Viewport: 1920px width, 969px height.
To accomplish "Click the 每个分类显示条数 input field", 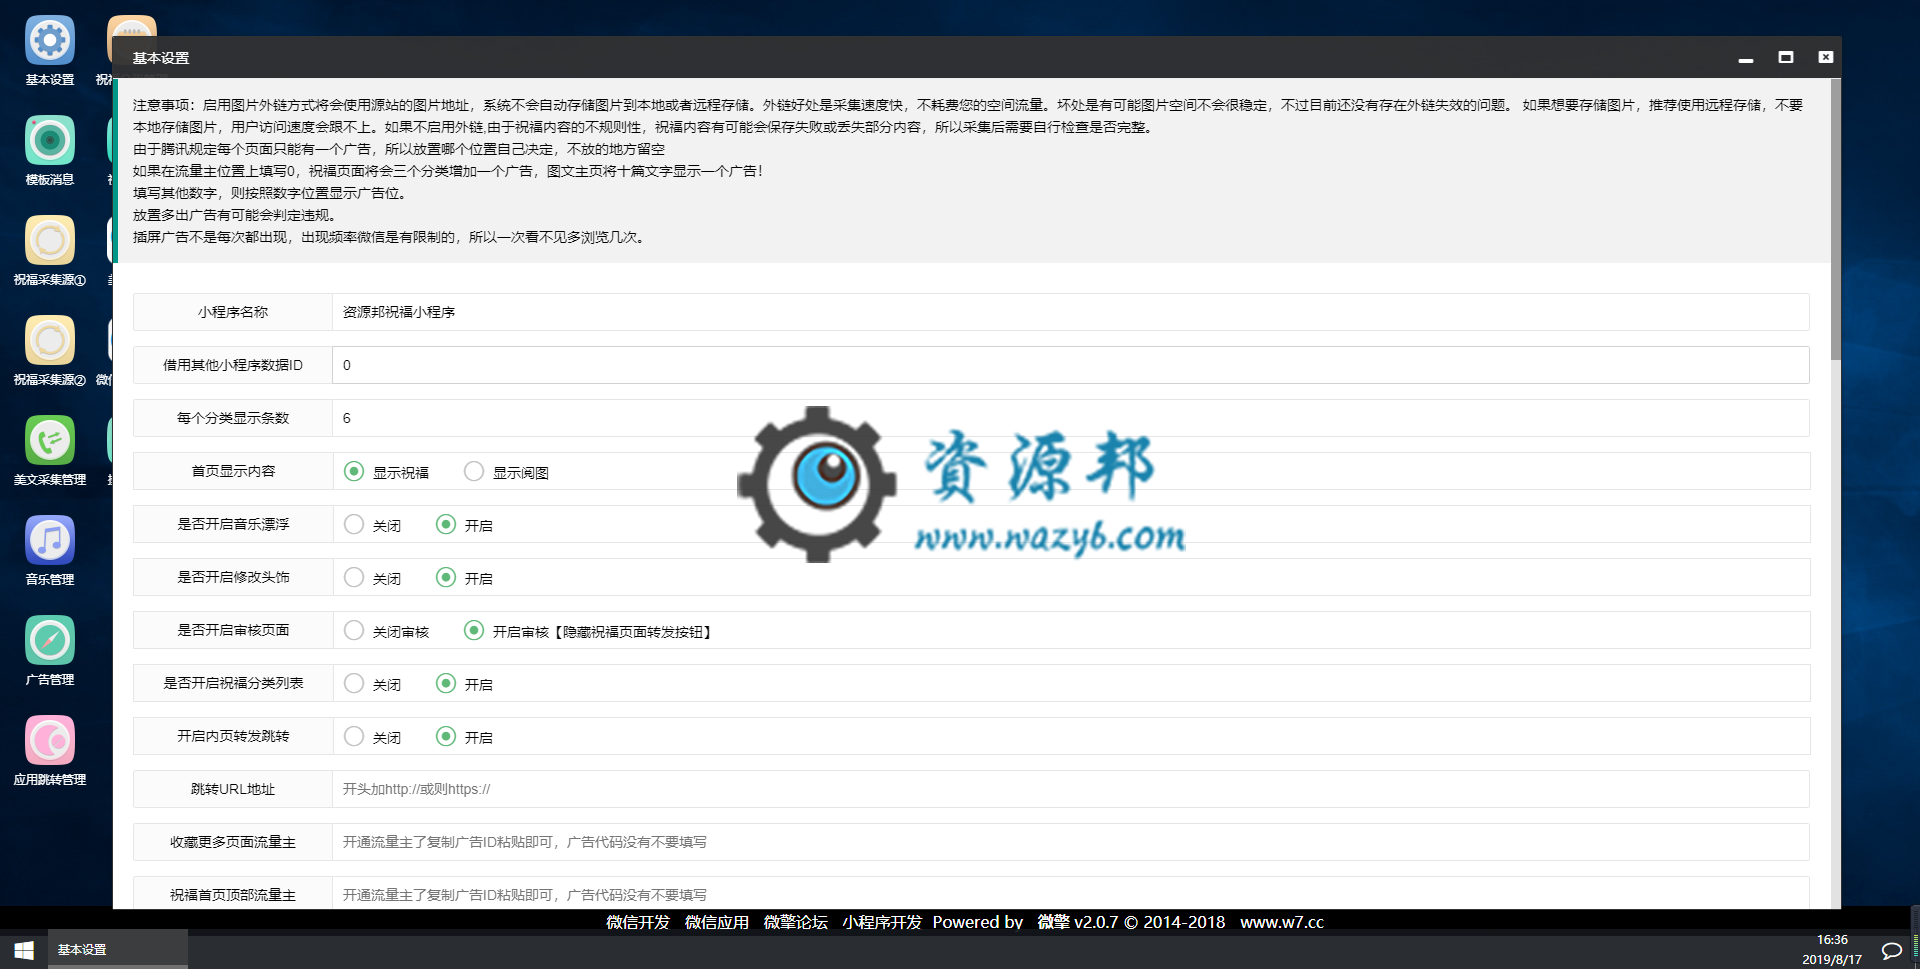I will click(1071, 418).
